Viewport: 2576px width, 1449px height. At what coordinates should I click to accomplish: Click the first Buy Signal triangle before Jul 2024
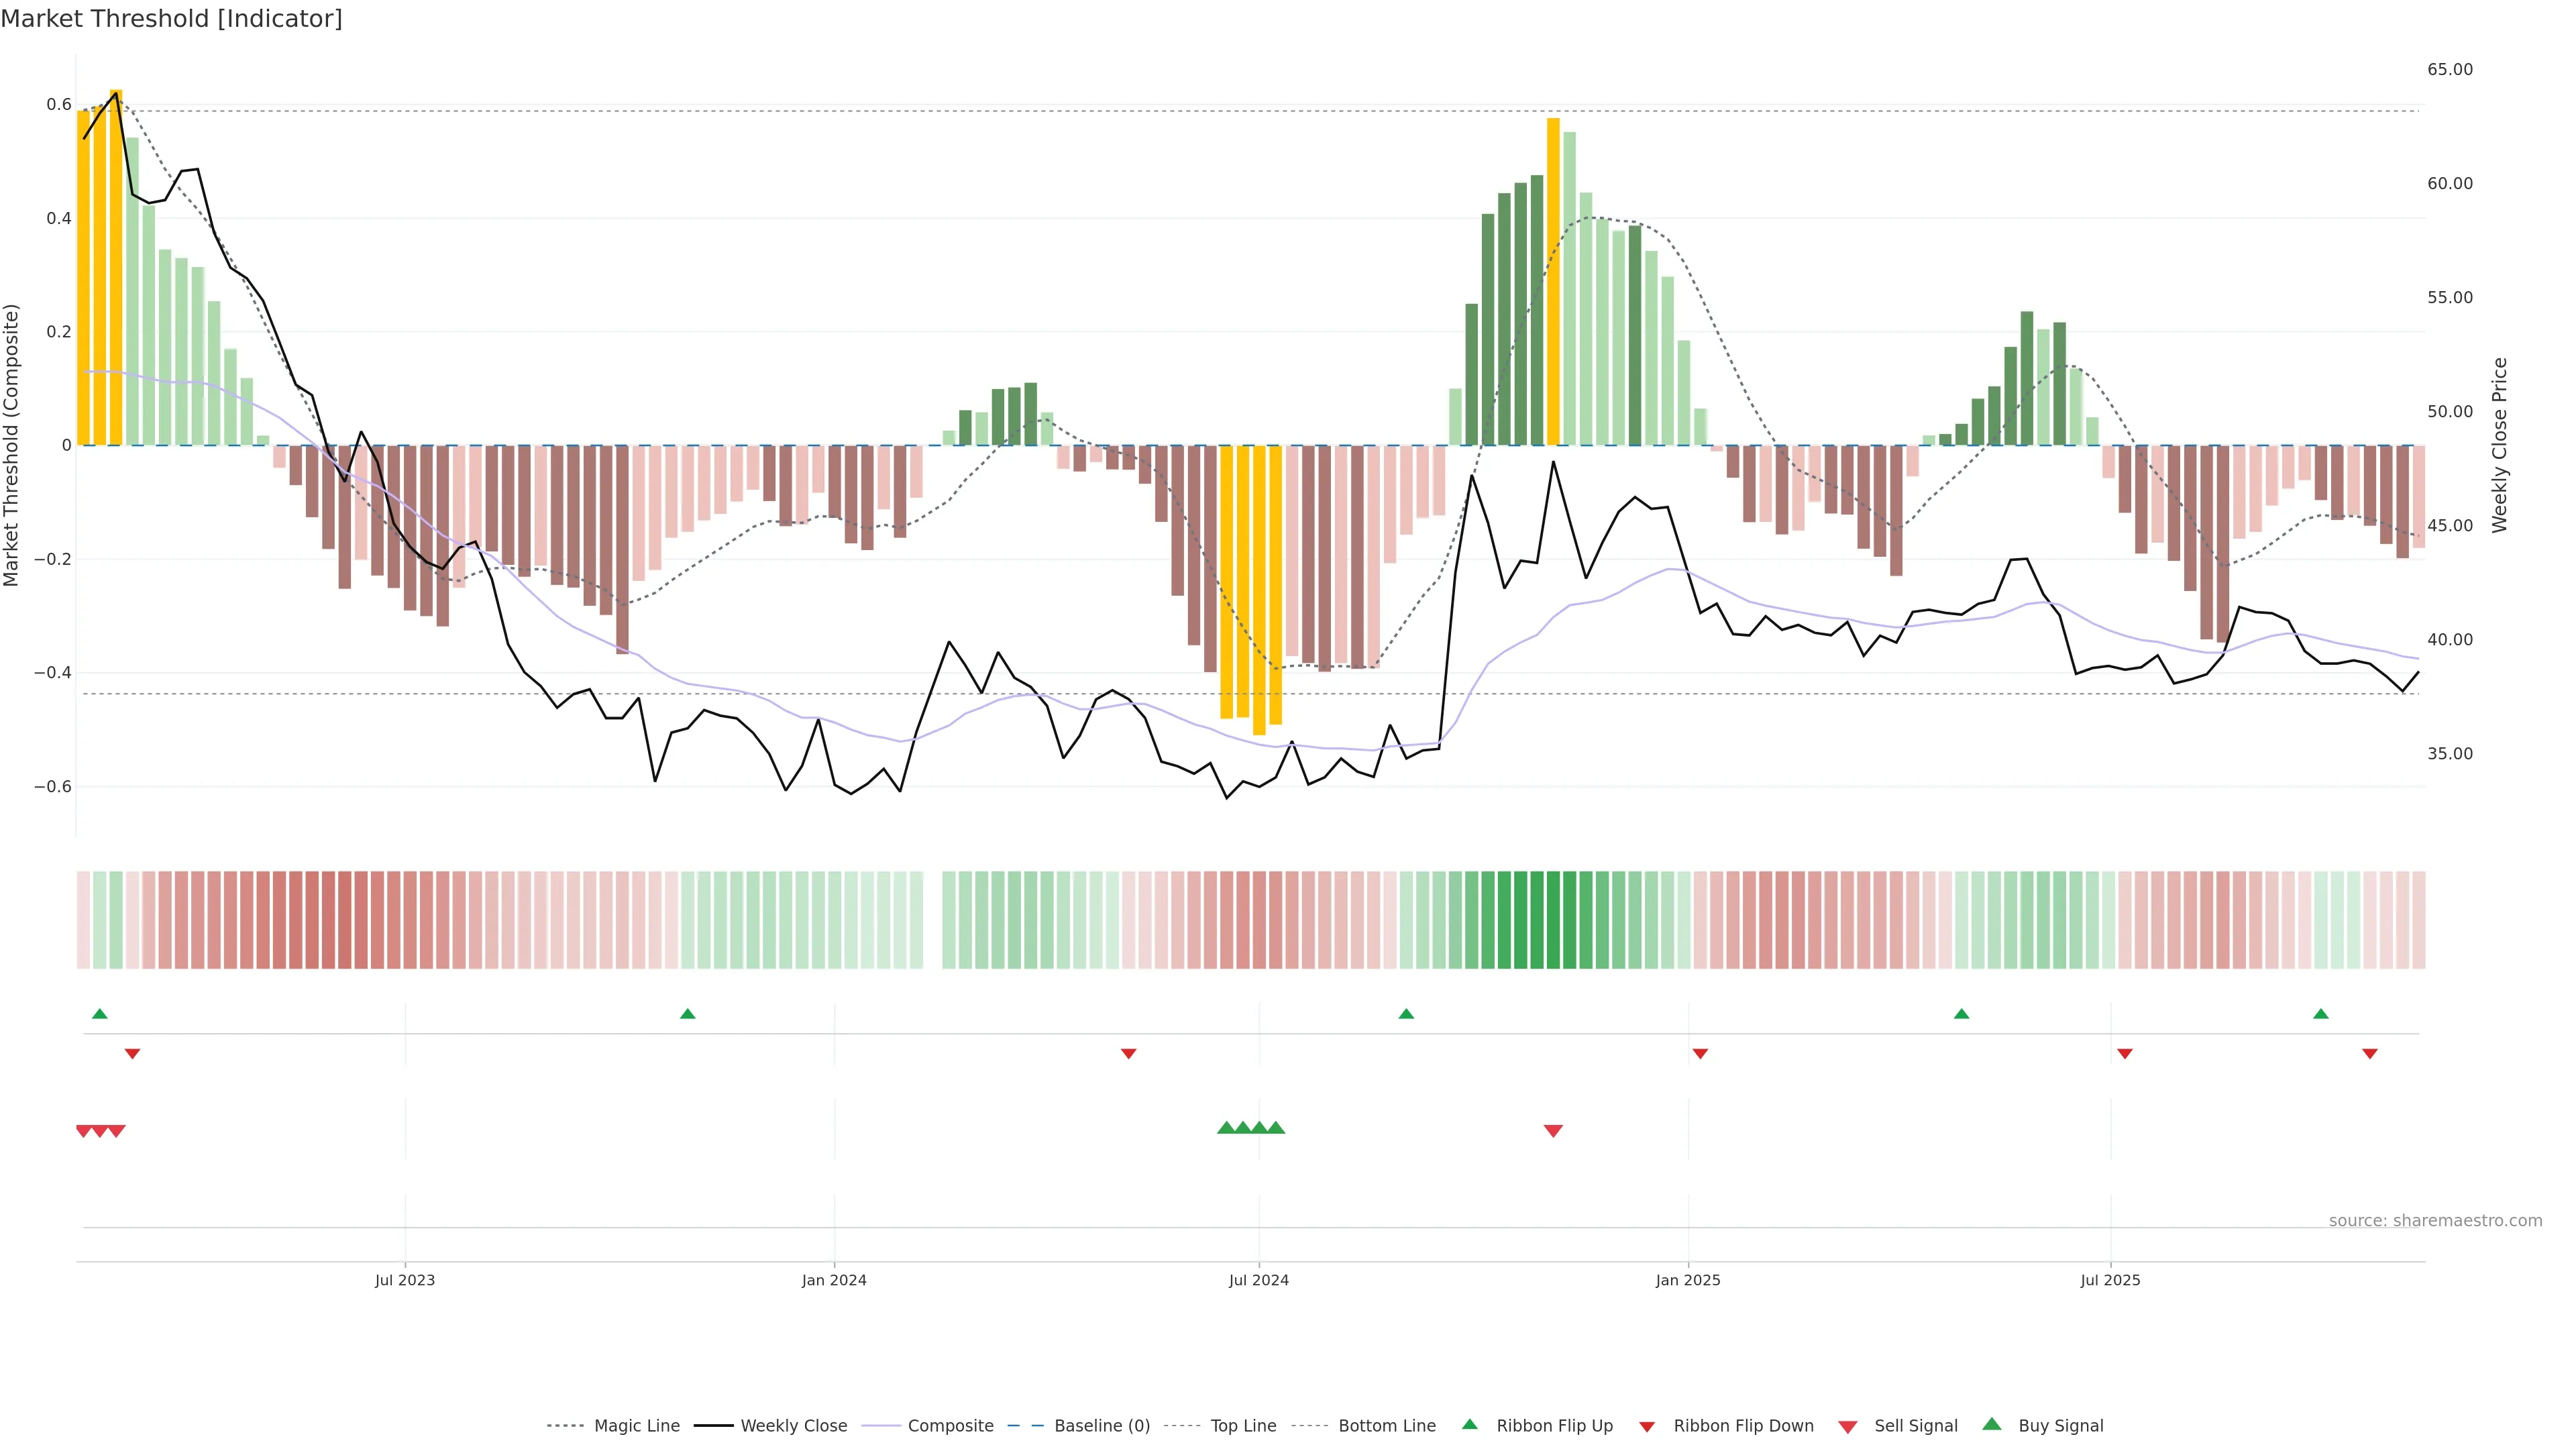point(1226,1128)
